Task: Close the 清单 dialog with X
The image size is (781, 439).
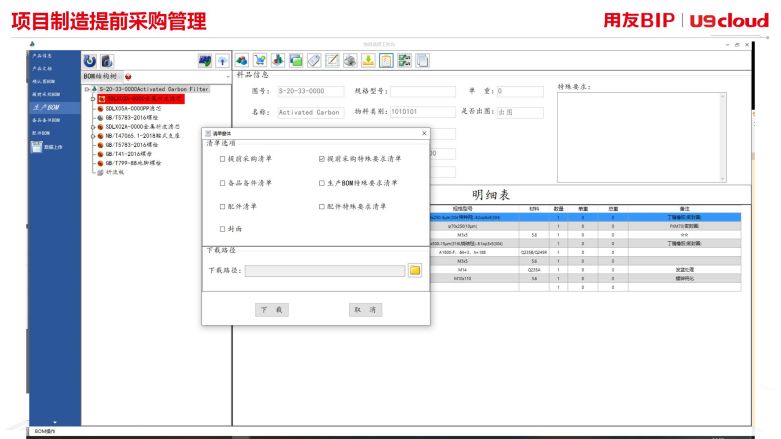Action: tap(424, 133)
